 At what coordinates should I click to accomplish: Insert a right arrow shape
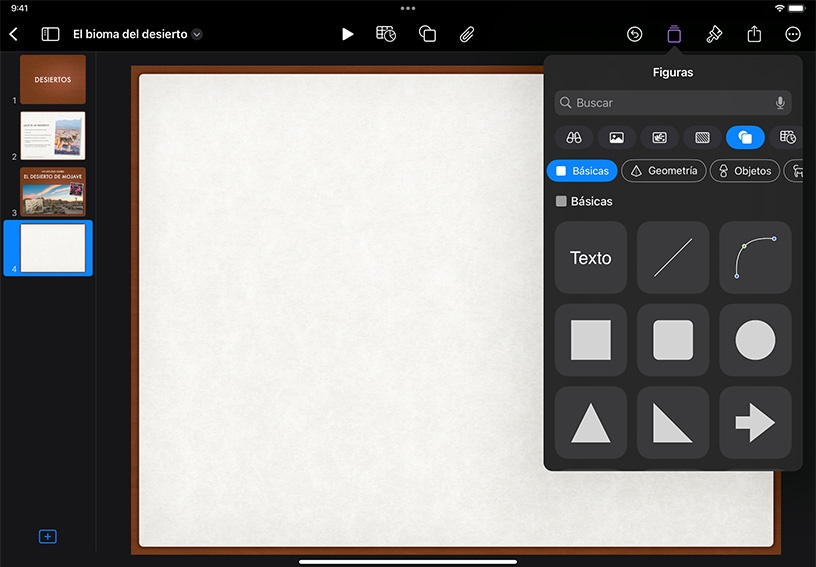(x=755, y=422)
